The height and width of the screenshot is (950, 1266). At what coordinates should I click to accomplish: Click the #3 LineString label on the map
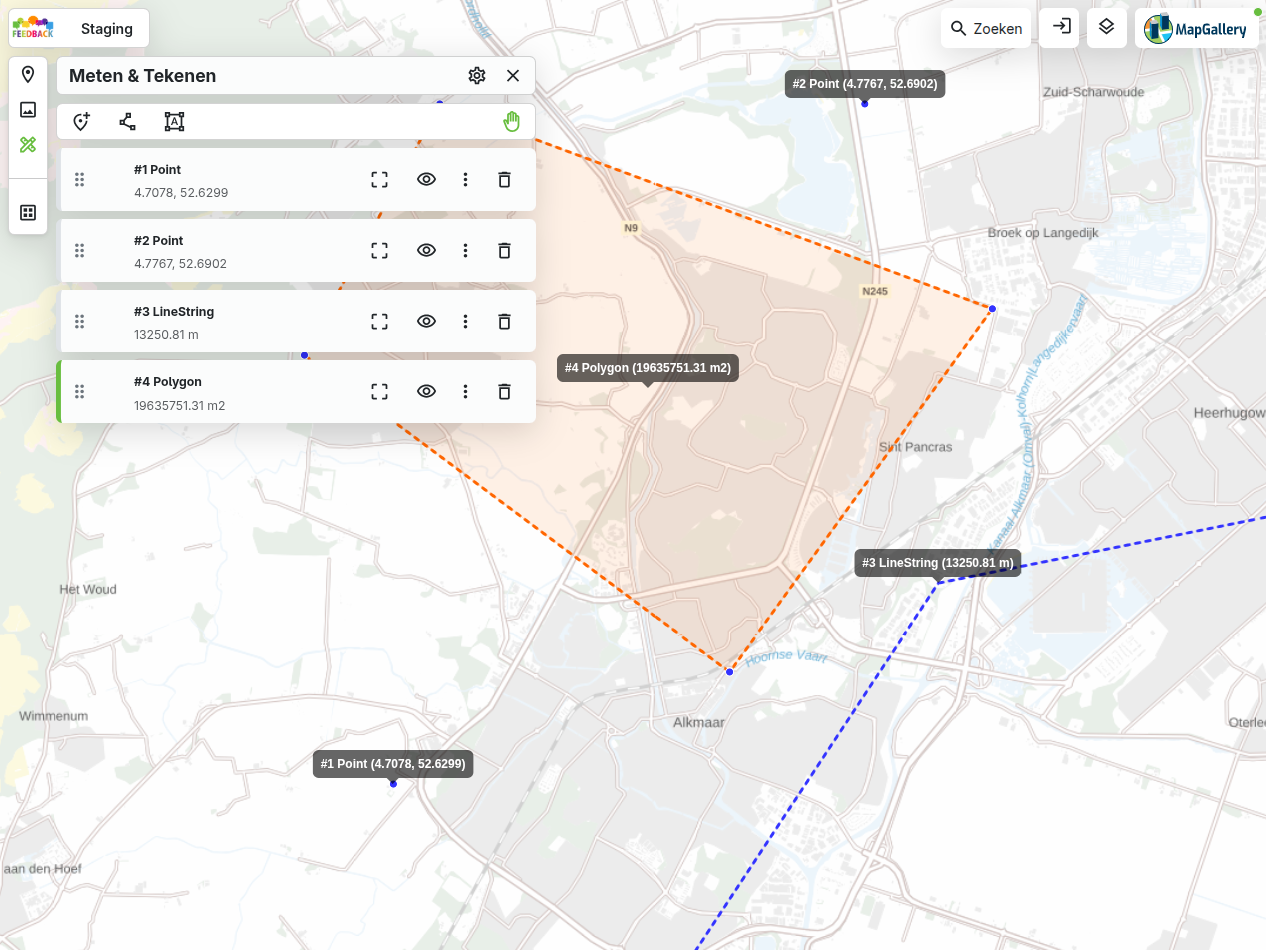click(x=938, y=563)
